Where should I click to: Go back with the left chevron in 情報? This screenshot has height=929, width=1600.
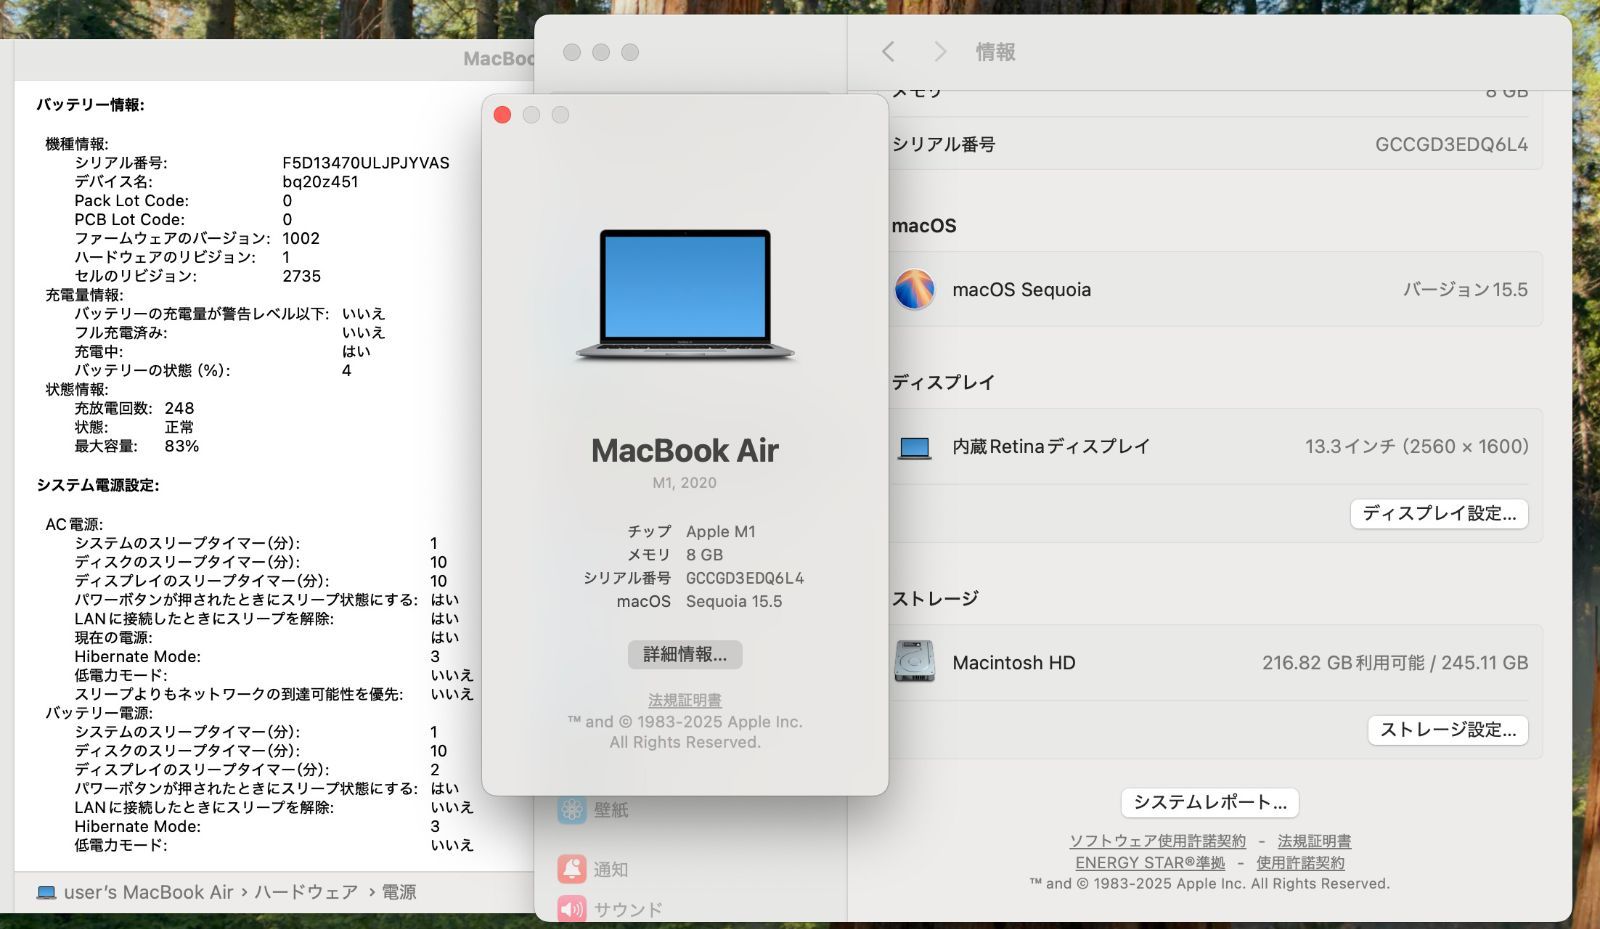[x=888, y=52]
